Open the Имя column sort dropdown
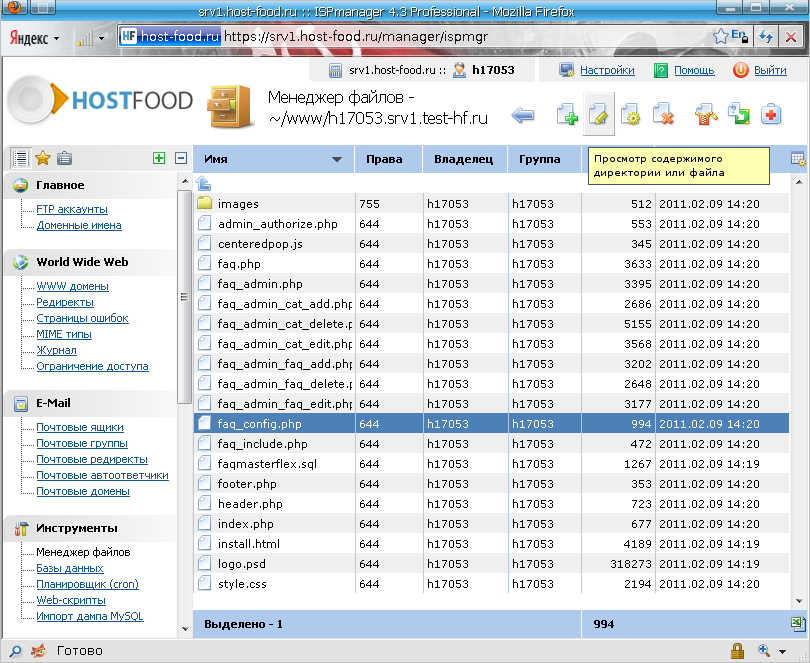 [341, 159]
